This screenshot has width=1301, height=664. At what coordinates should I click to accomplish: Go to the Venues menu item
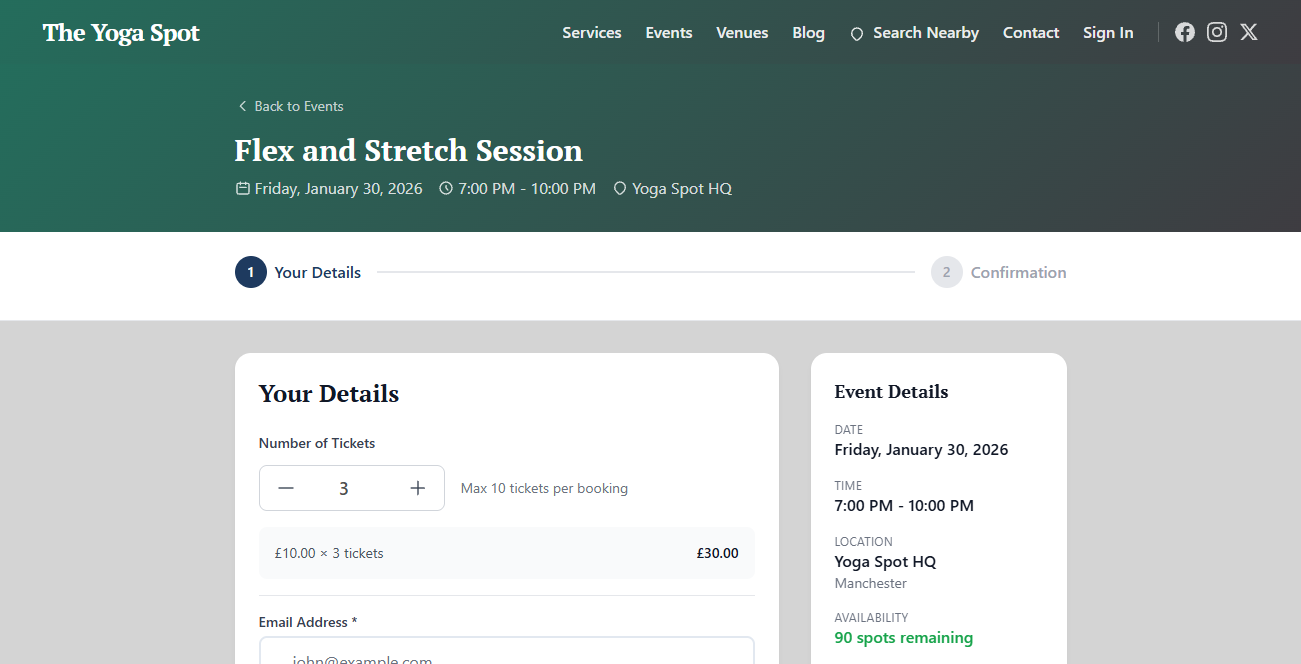pyautogui.click(x=742, y=33)
